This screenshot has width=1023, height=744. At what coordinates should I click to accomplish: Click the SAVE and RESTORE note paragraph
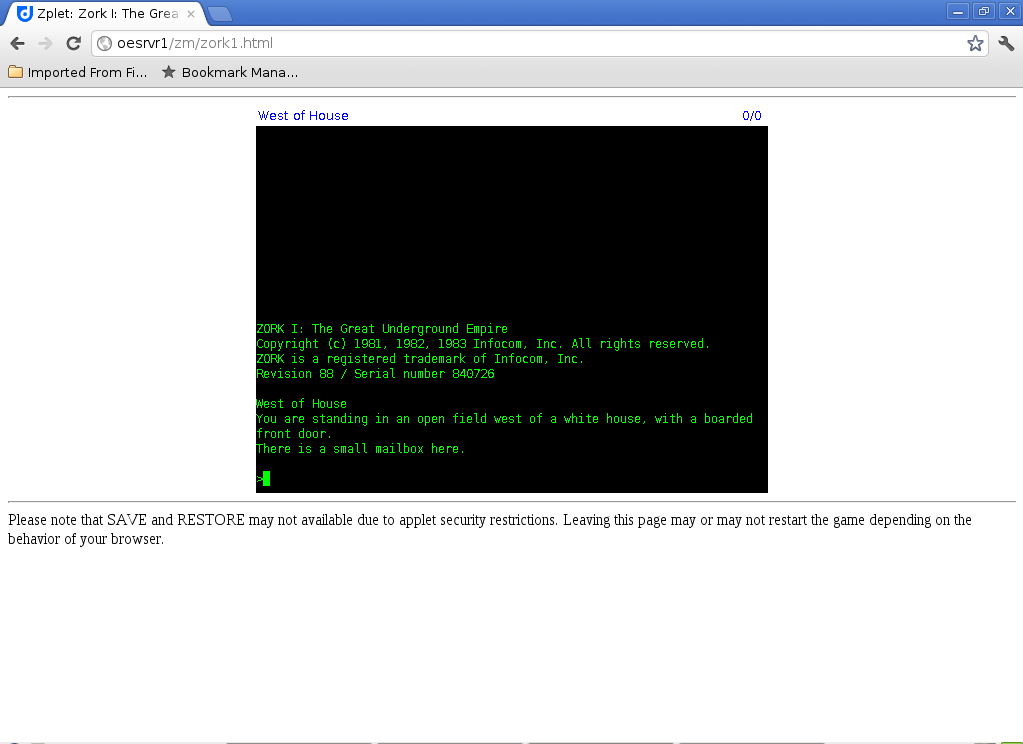(490, 529)
